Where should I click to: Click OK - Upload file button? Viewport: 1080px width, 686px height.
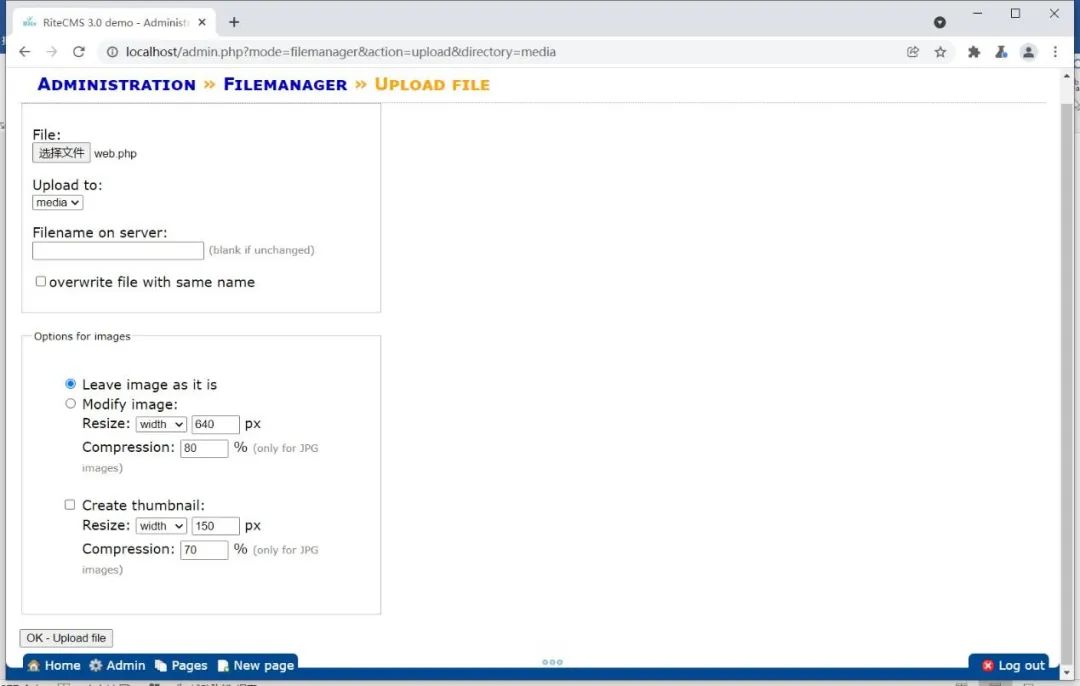pyautogui.click(x=66, y=638)
